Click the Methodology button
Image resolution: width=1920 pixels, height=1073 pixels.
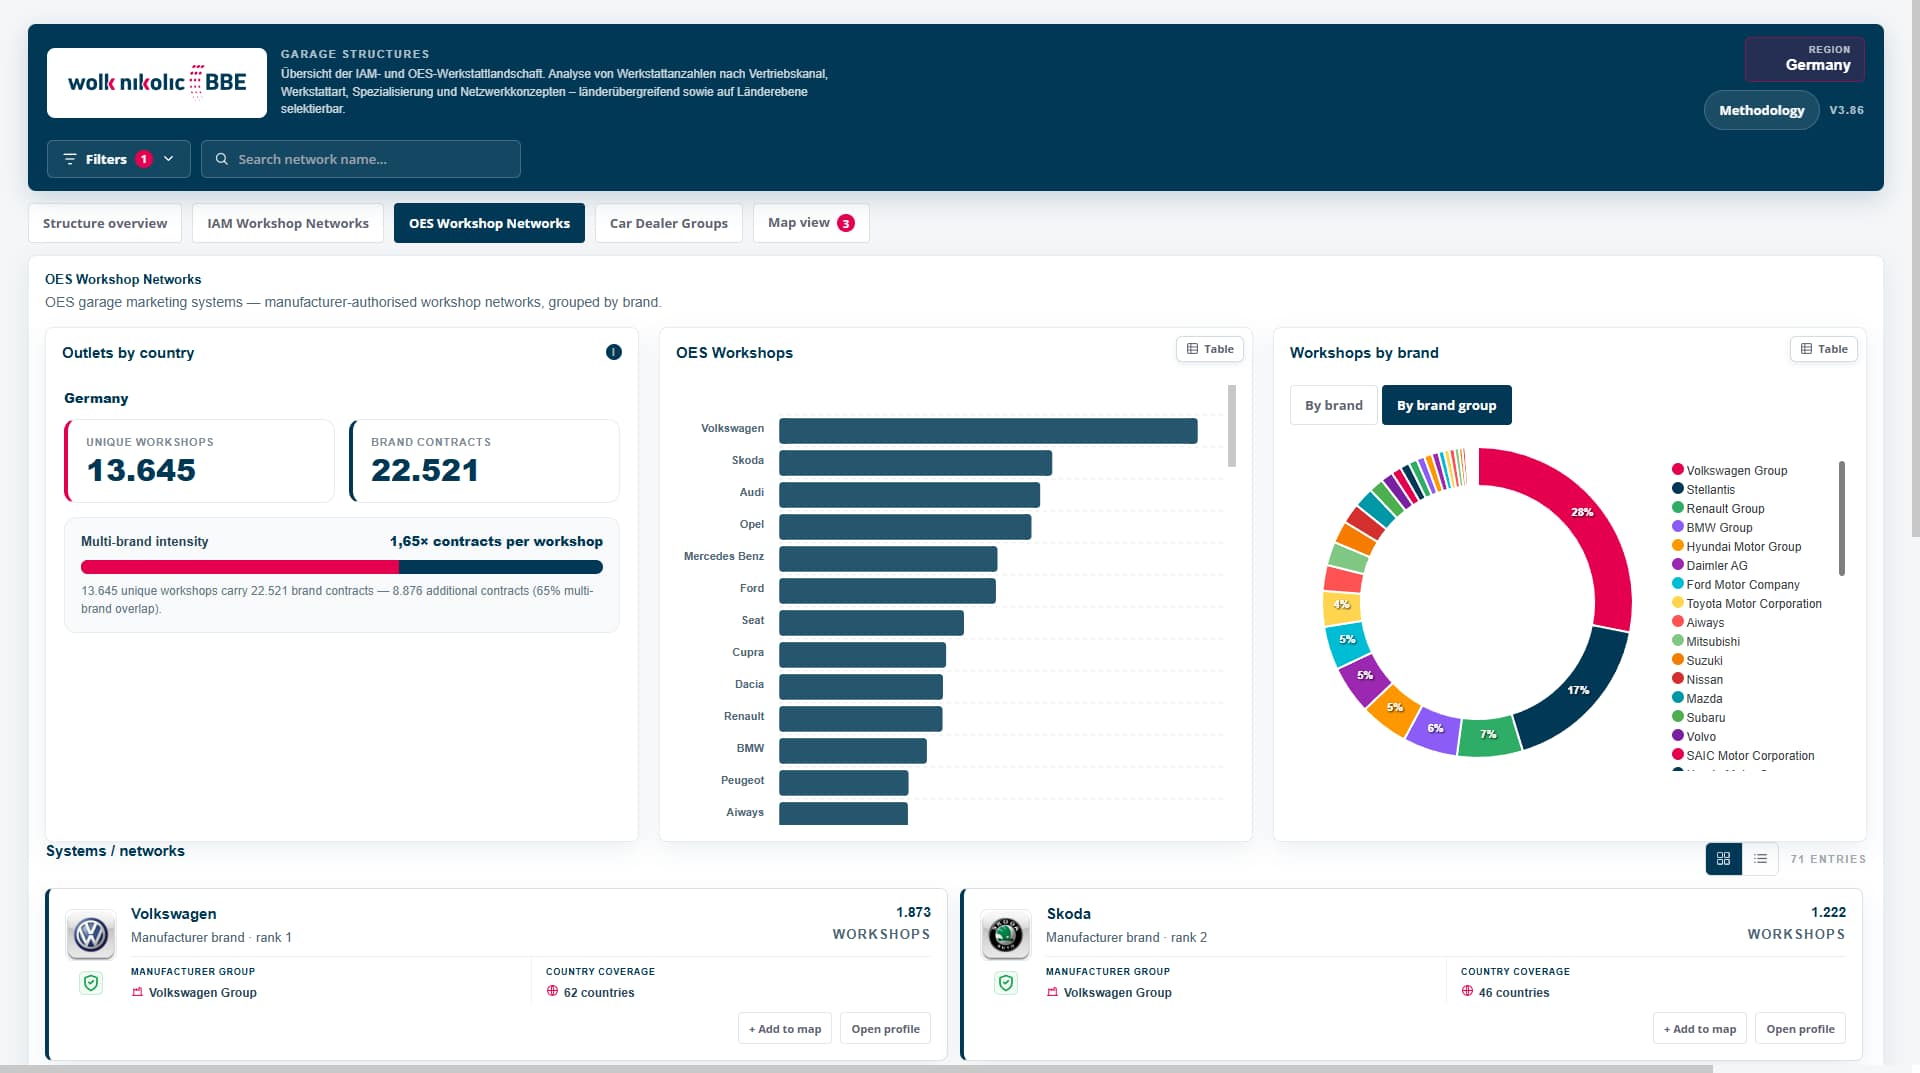point(1761,110)
